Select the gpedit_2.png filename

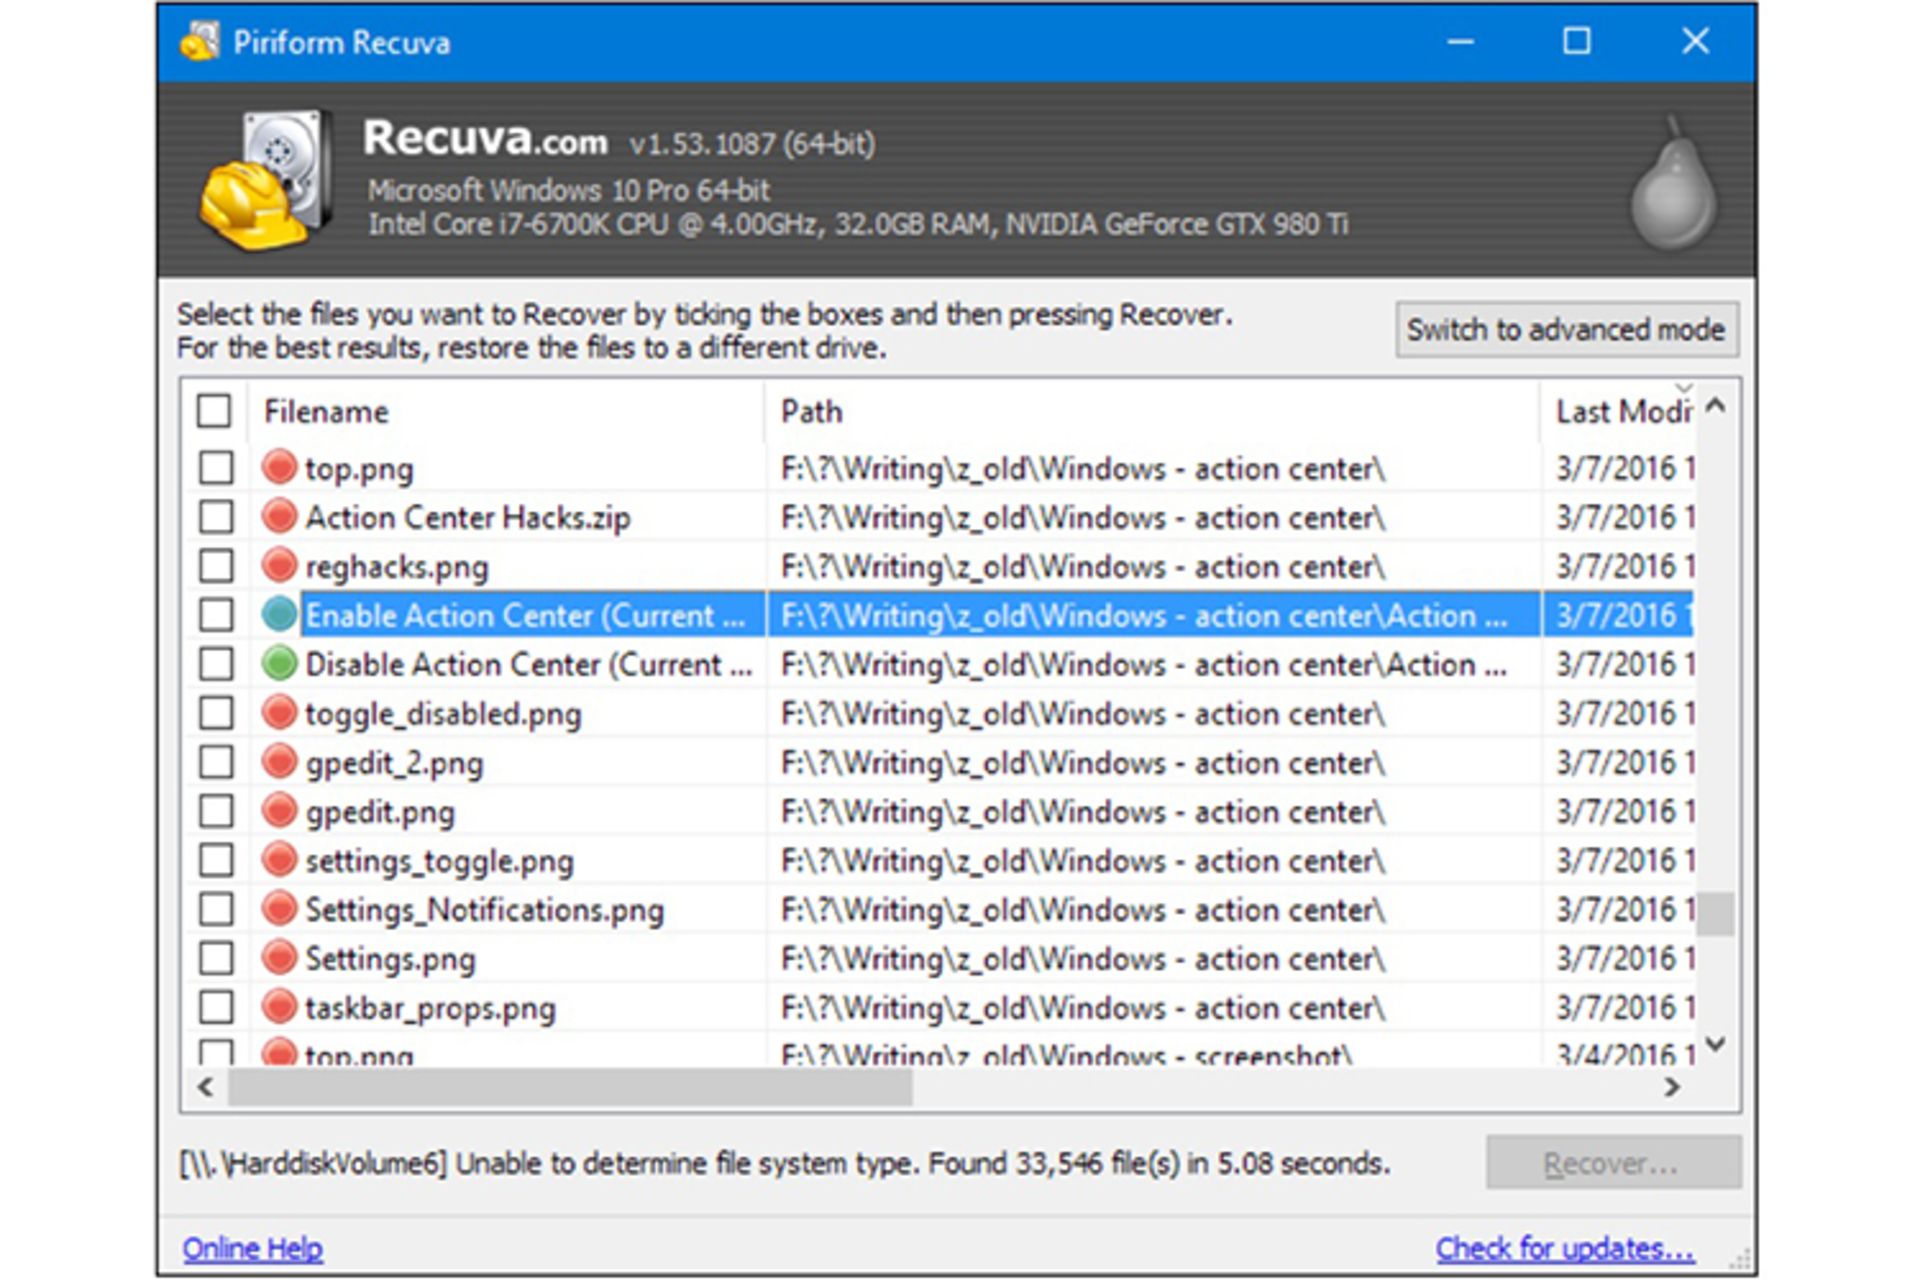(x=394, y=763)
